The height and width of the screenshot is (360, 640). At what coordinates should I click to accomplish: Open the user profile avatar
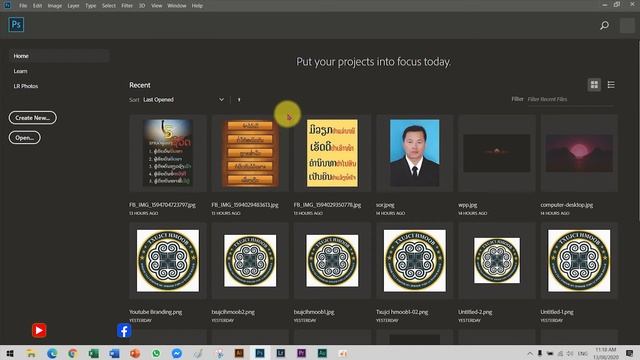tap(627, 26)
